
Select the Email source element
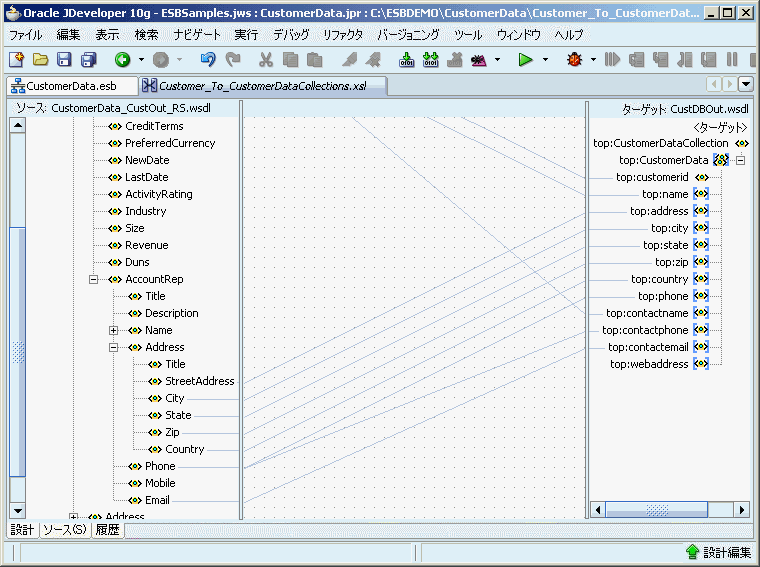point(157,500)
